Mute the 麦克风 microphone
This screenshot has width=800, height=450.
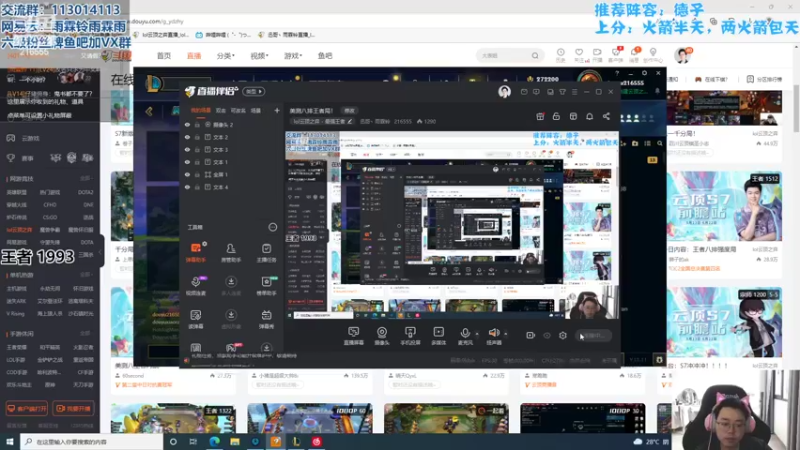tap(465, 336)
